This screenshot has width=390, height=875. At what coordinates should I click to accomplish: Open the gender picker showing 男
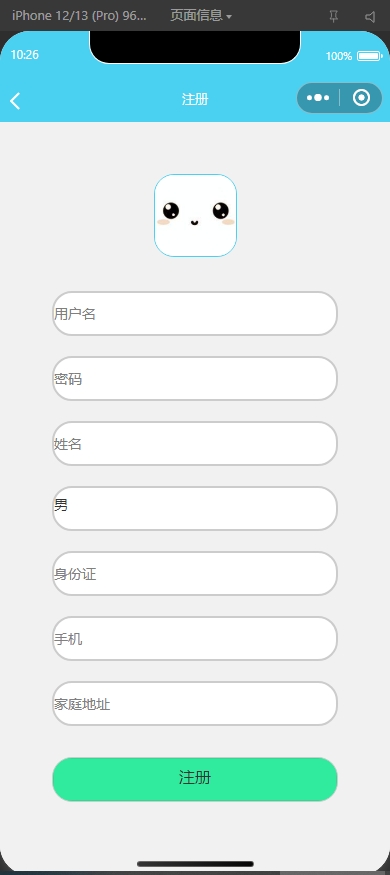(x=195, y=508)
